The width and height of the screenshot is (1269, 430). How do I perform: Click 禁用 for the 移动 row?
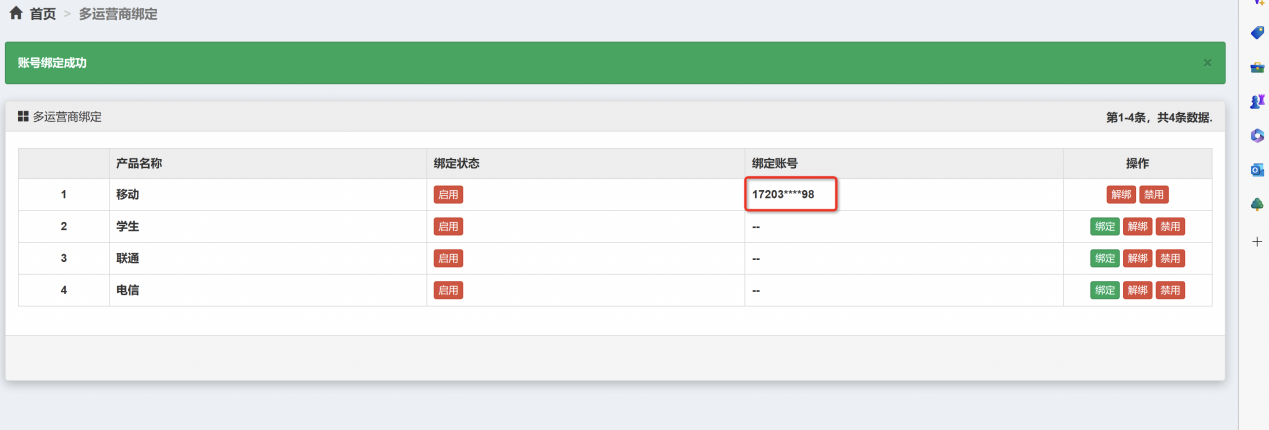pos(1154,195)
